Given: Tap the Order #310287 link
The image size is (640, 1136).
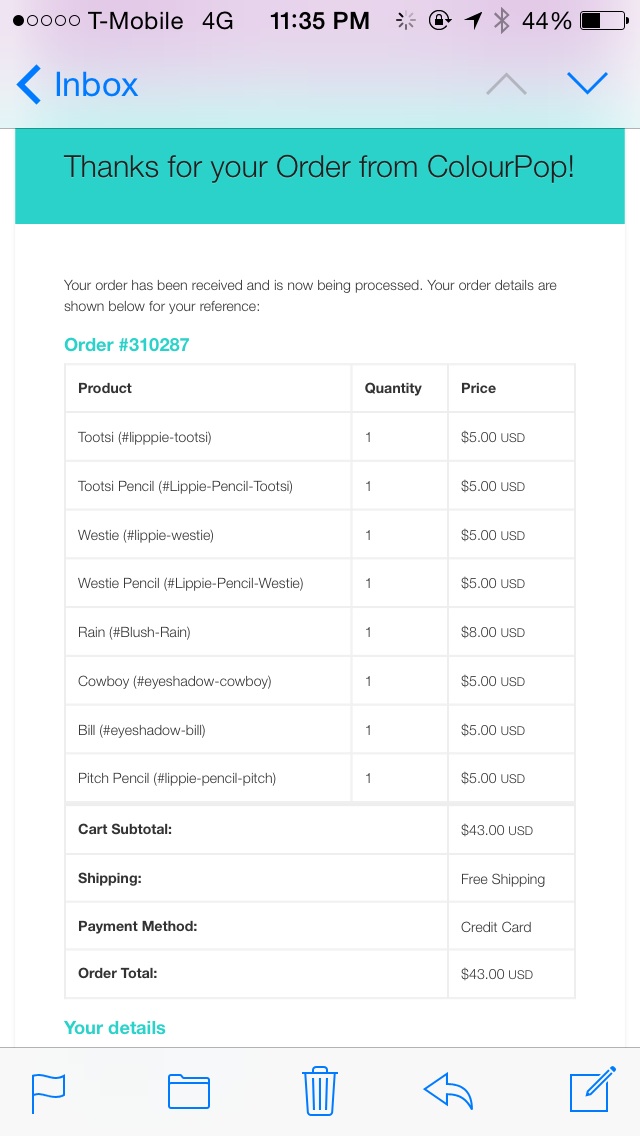Looking at the screenshot, I should [x=127, y=345].
